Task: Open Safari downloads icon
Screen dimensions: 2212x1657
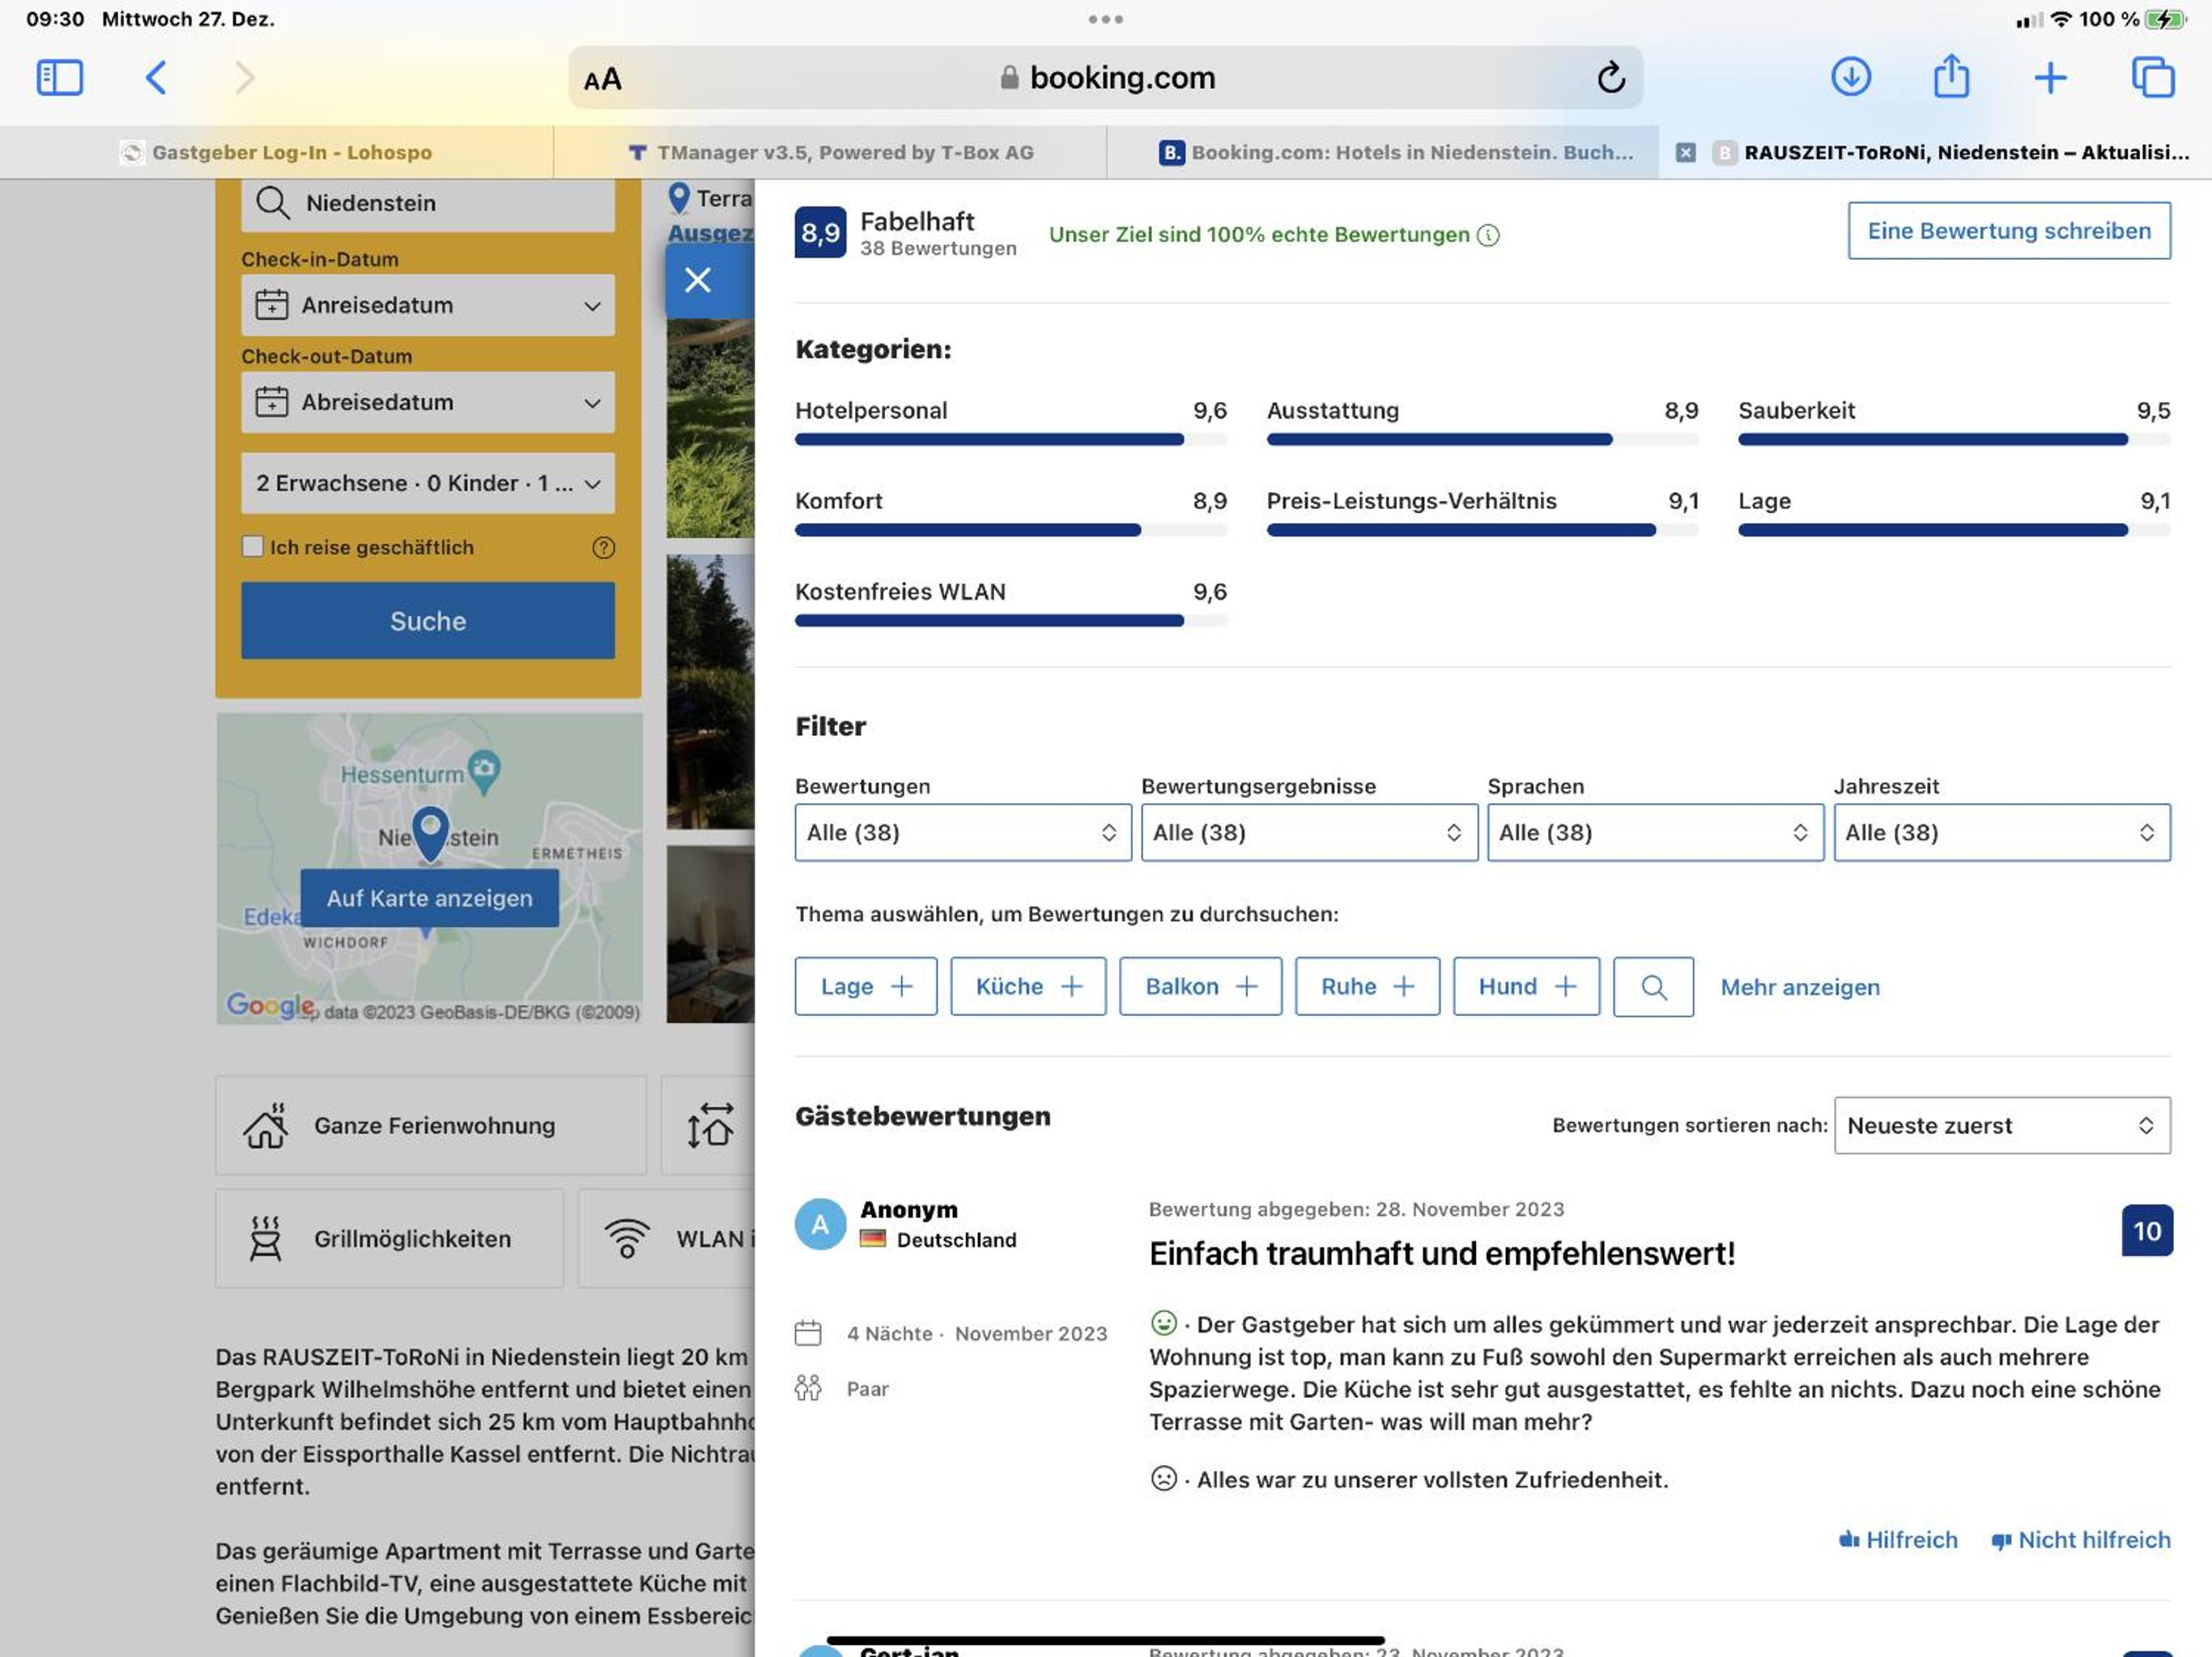Action: point(1850,77)
